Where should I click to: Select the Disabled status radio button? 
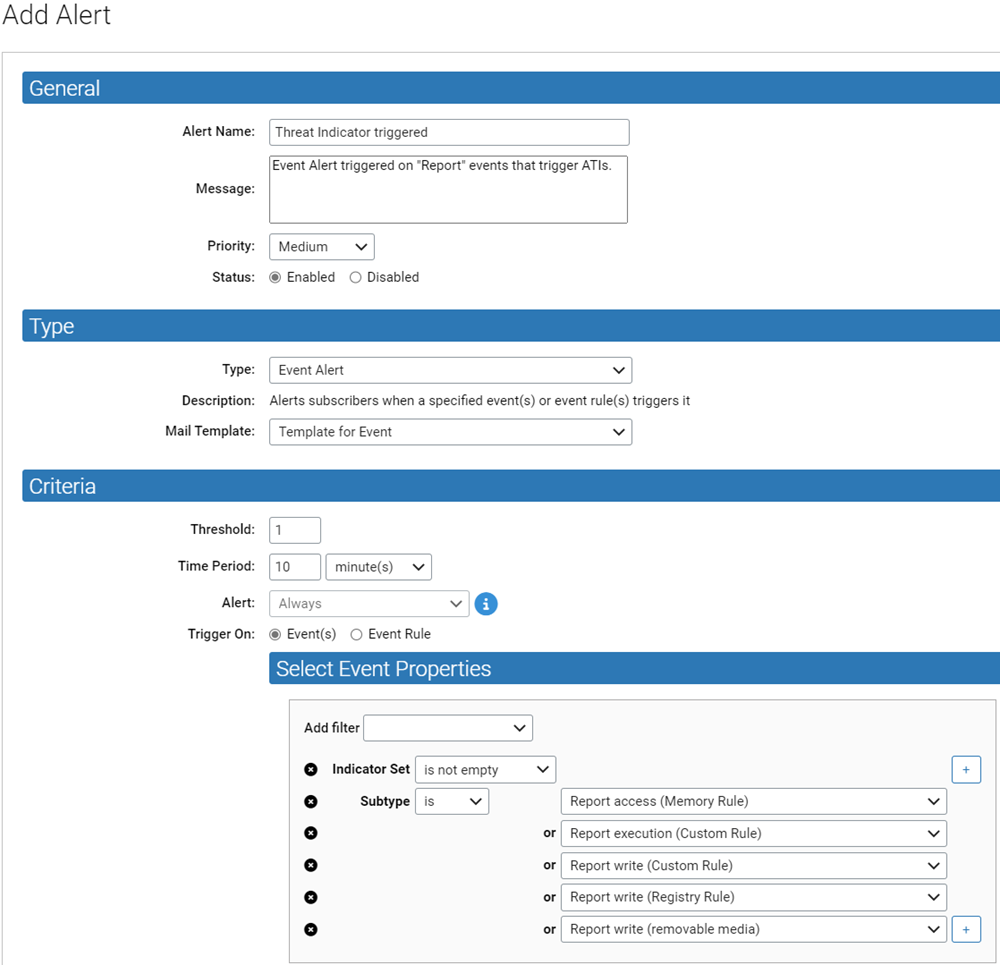click(x=355, y=277)
